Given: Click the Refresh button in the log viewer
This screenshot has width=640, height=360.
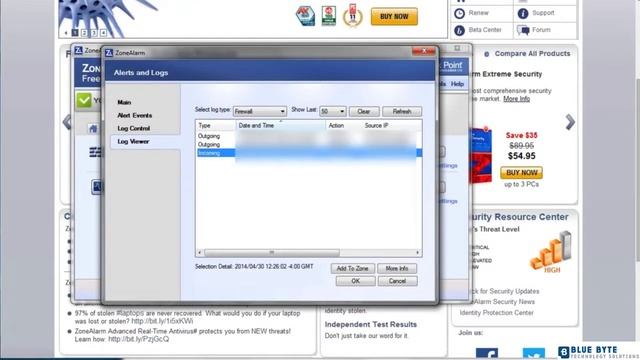Looking at the screenshot, I should click(x=402, y=111).
